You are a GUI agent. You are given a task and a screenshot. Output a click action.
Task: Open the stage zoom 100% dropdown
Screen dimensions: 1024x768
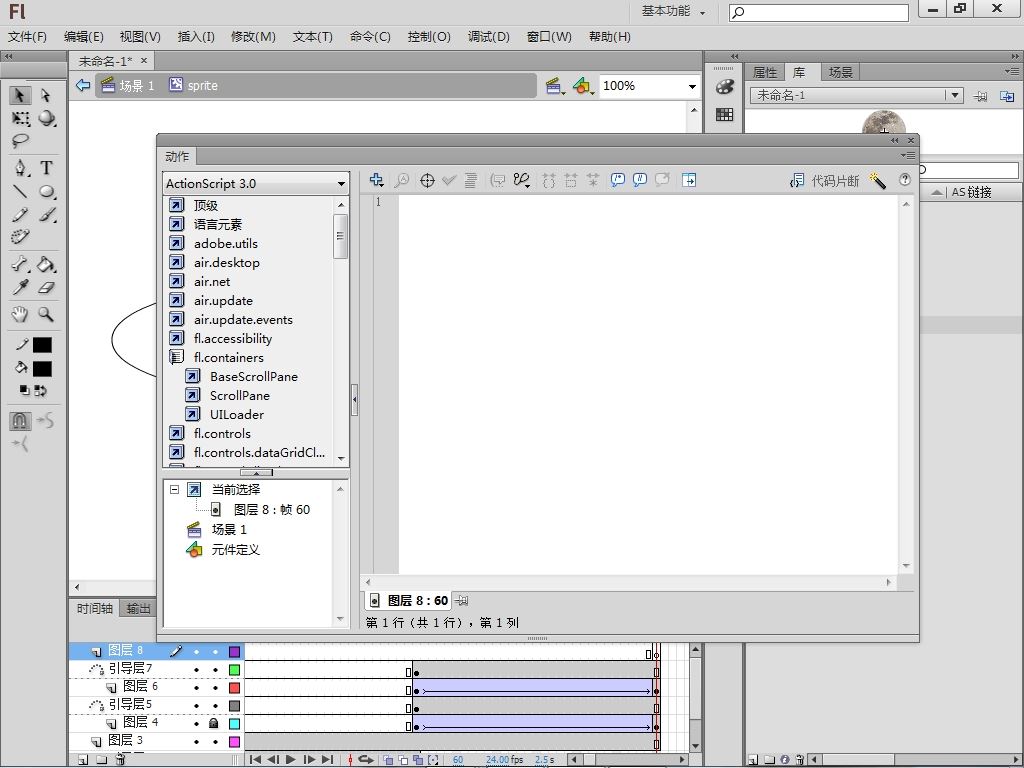coord(691,86)
